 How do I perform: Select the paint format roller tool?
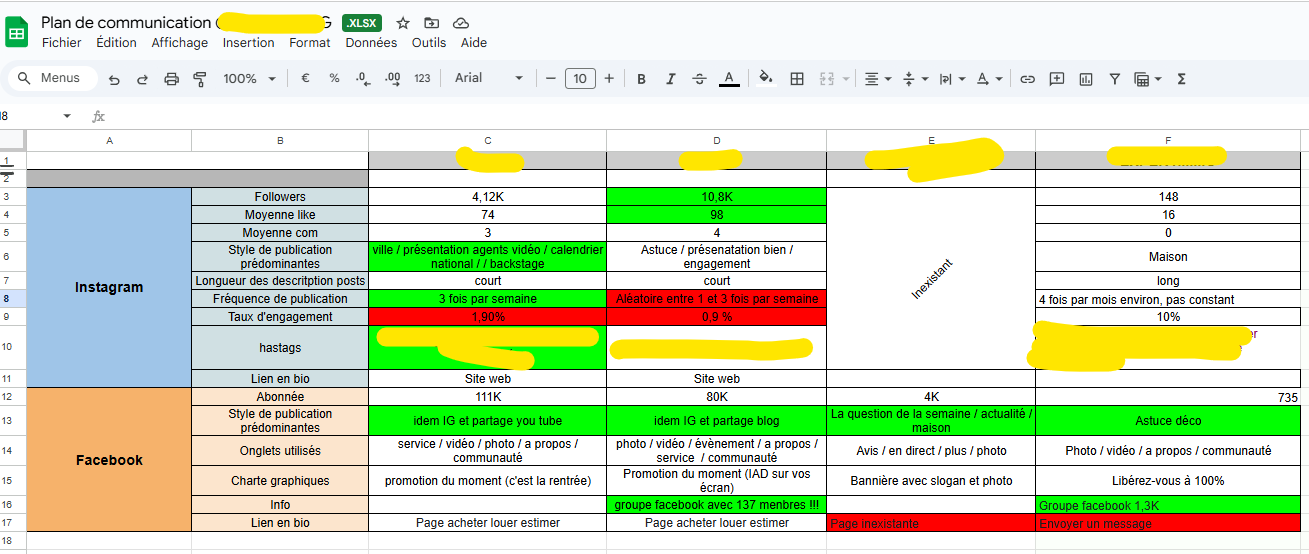click(x=199, y=79)
